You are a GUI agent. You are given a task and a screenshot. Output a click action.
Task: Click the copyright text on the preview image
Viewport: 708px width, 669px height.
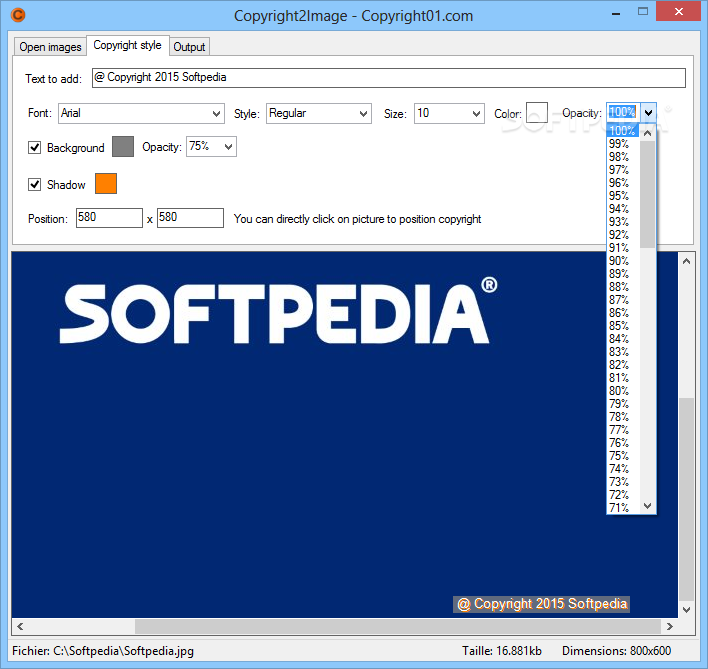point(542,604)
